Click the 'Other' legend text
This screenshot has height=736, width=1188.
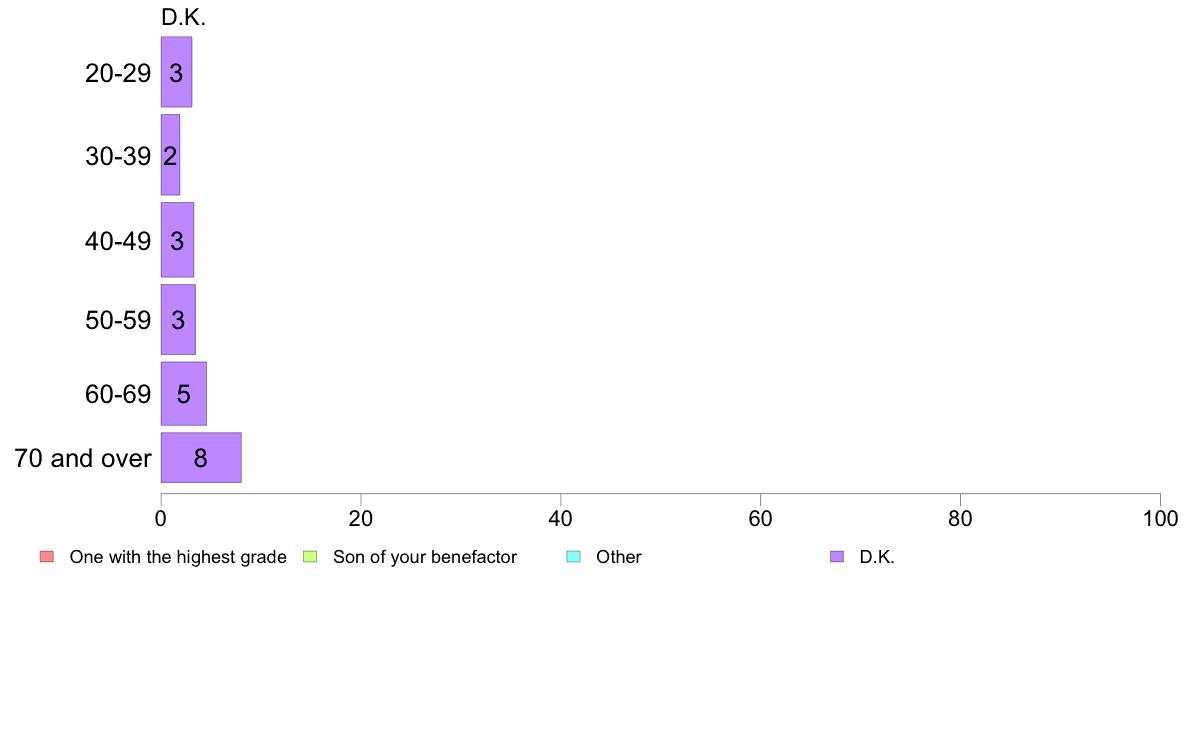point(619,557)
